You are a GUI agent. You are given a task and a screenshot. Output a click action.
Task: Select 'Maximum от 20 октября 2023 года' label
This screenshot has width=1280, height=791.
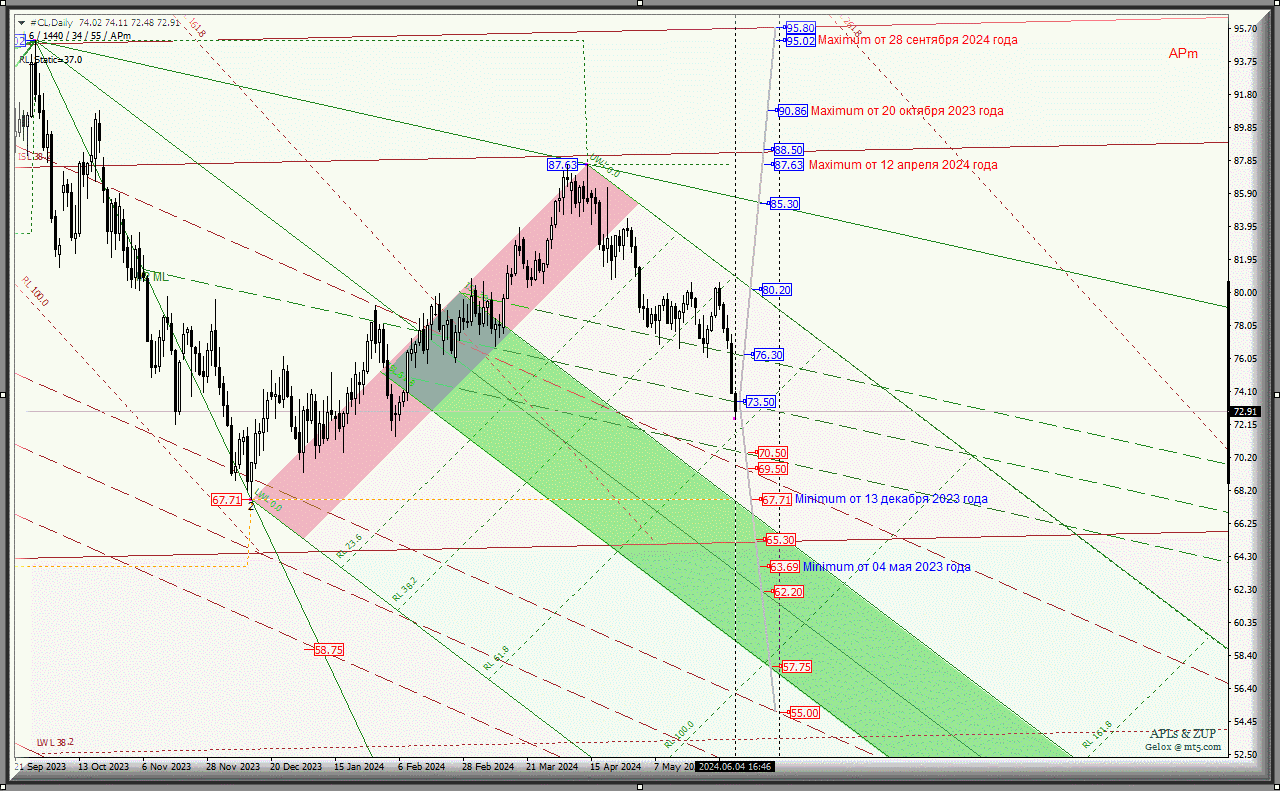click(907, 111)
